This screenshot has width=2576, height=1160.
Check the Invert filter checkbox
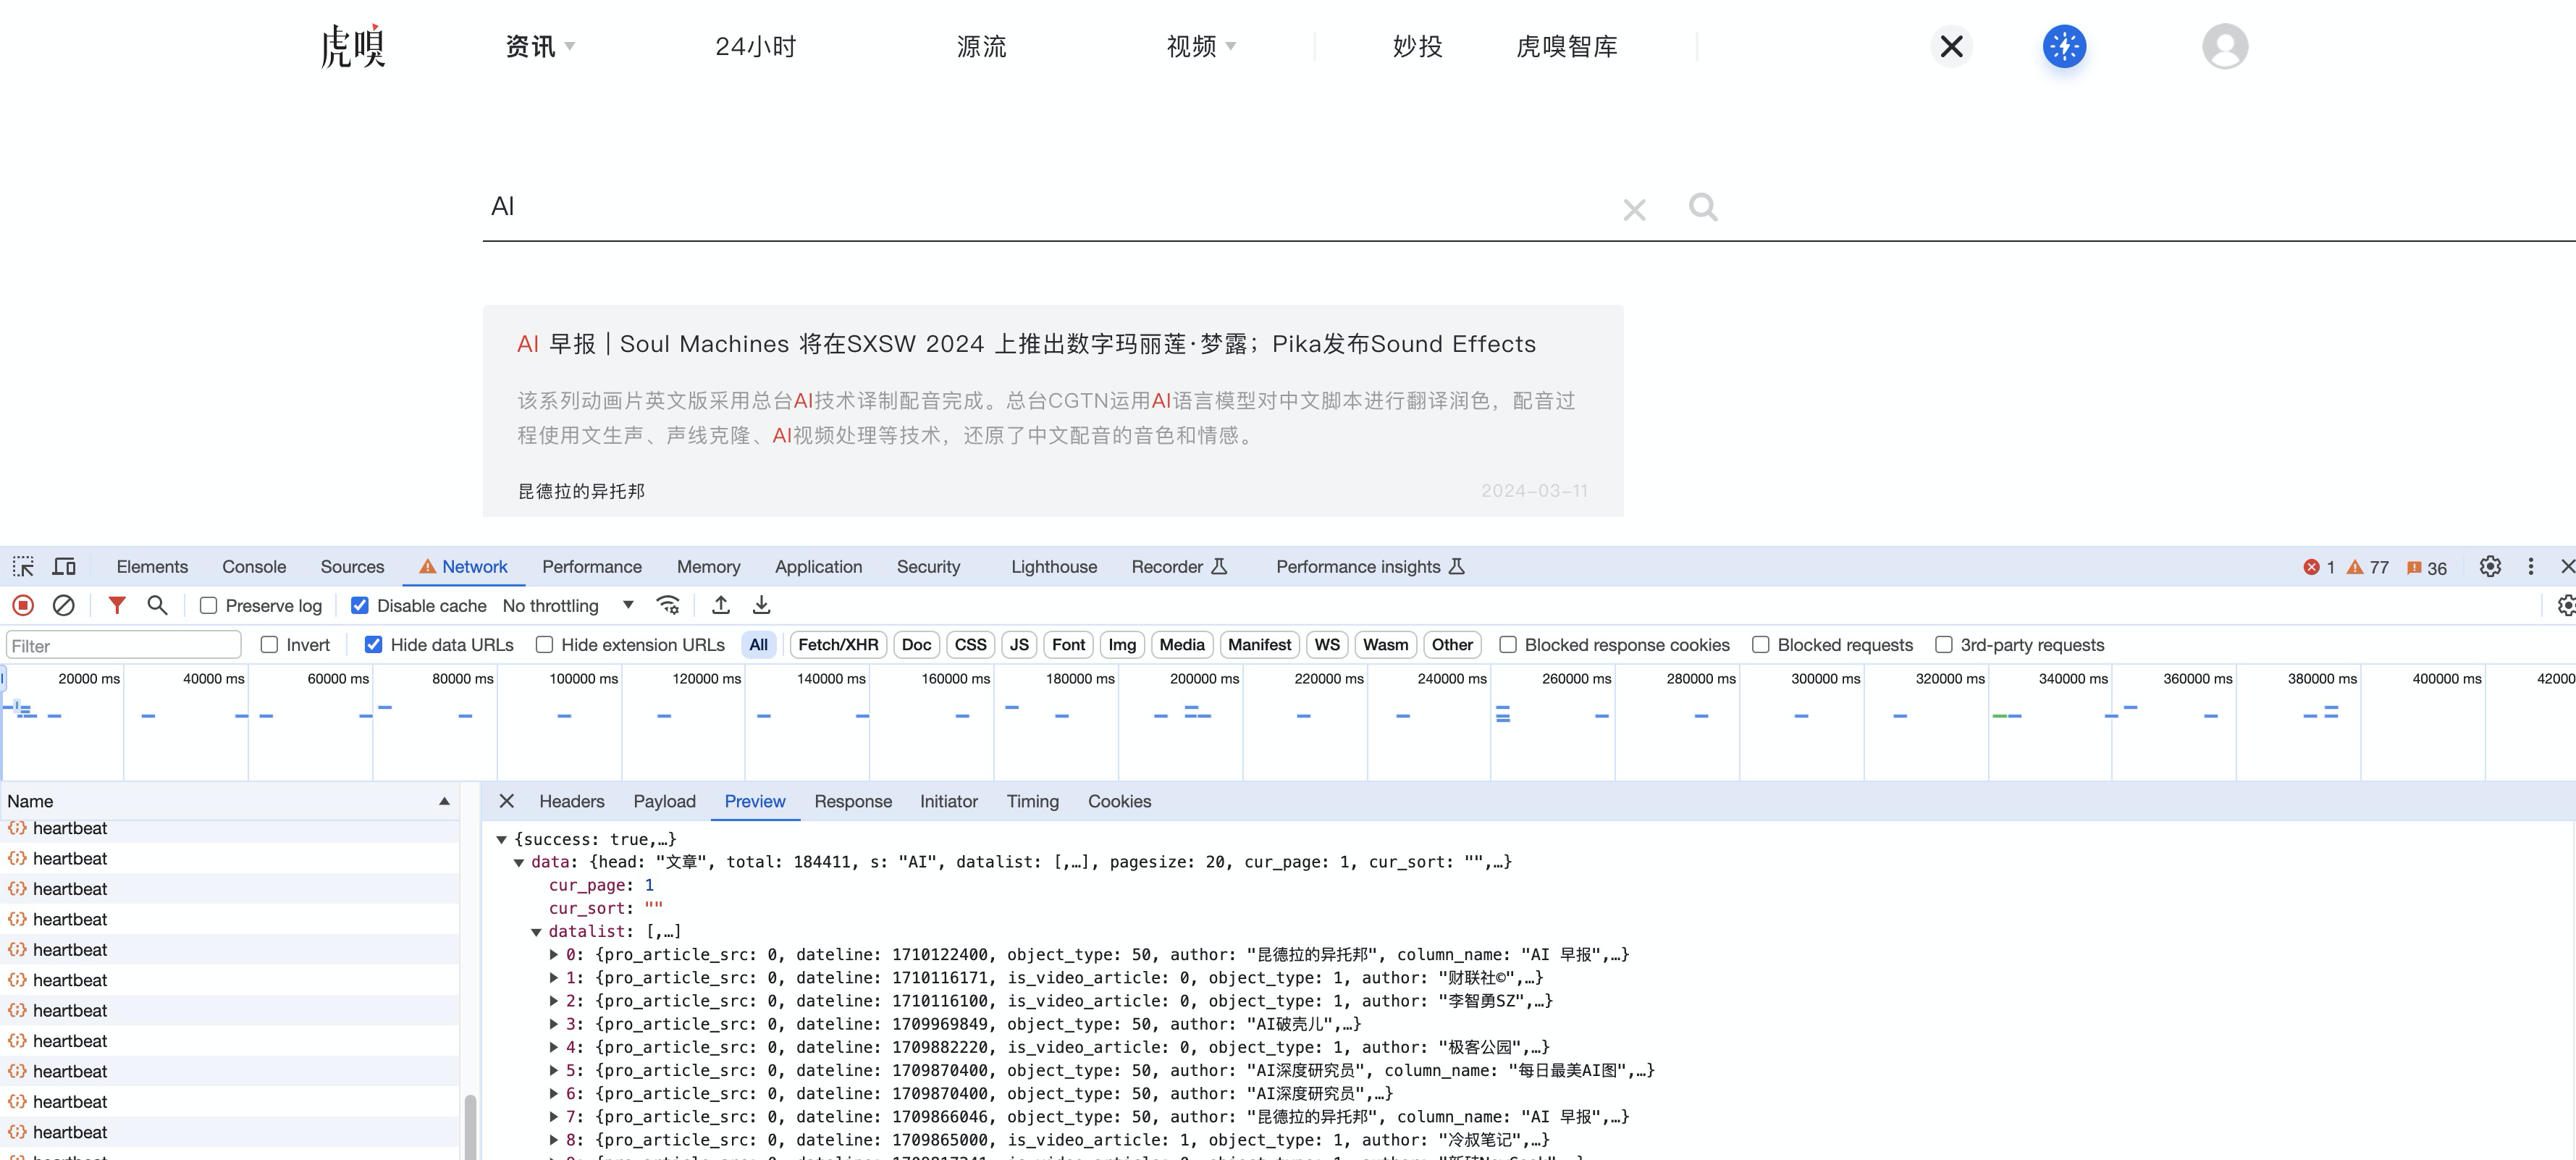click(269, 645)
